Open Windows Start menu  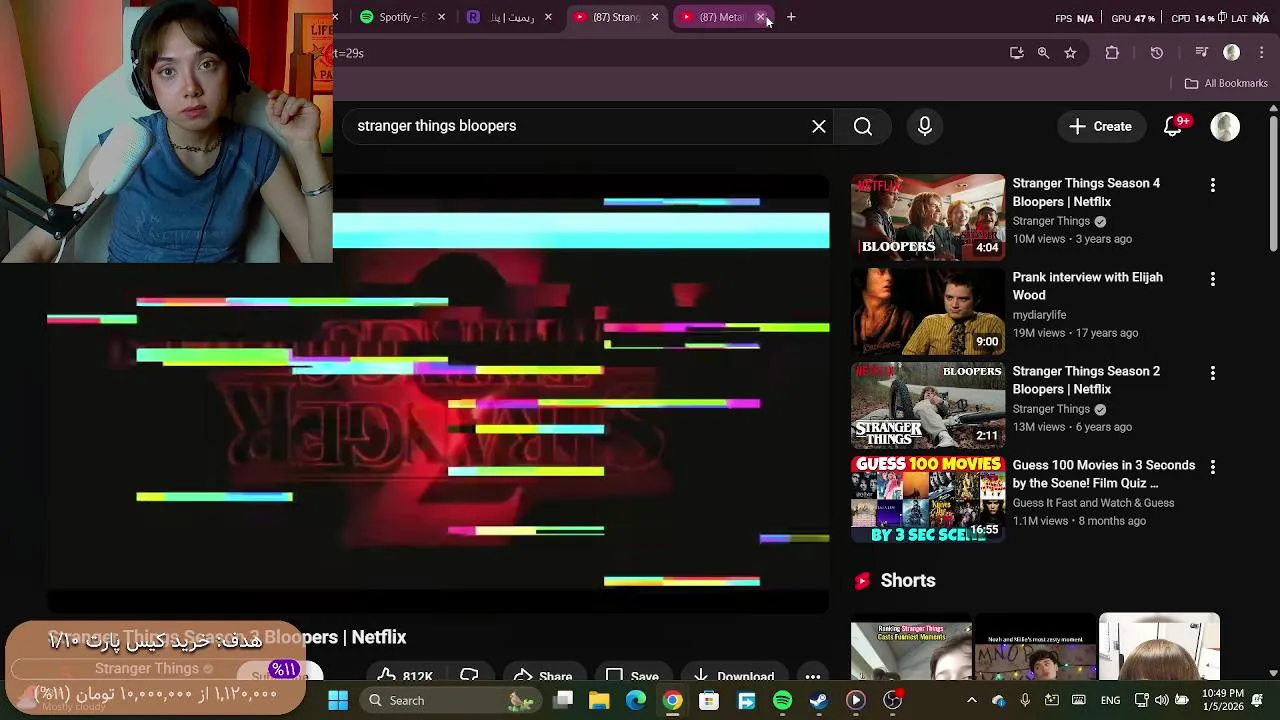point(338,700)
